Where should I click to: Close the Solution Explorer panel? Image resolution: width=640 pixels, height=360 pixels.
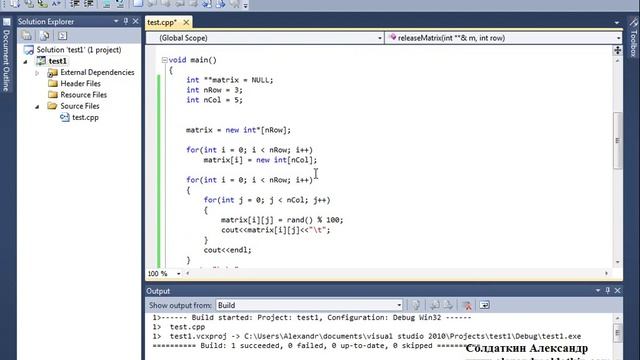[136, 21]
